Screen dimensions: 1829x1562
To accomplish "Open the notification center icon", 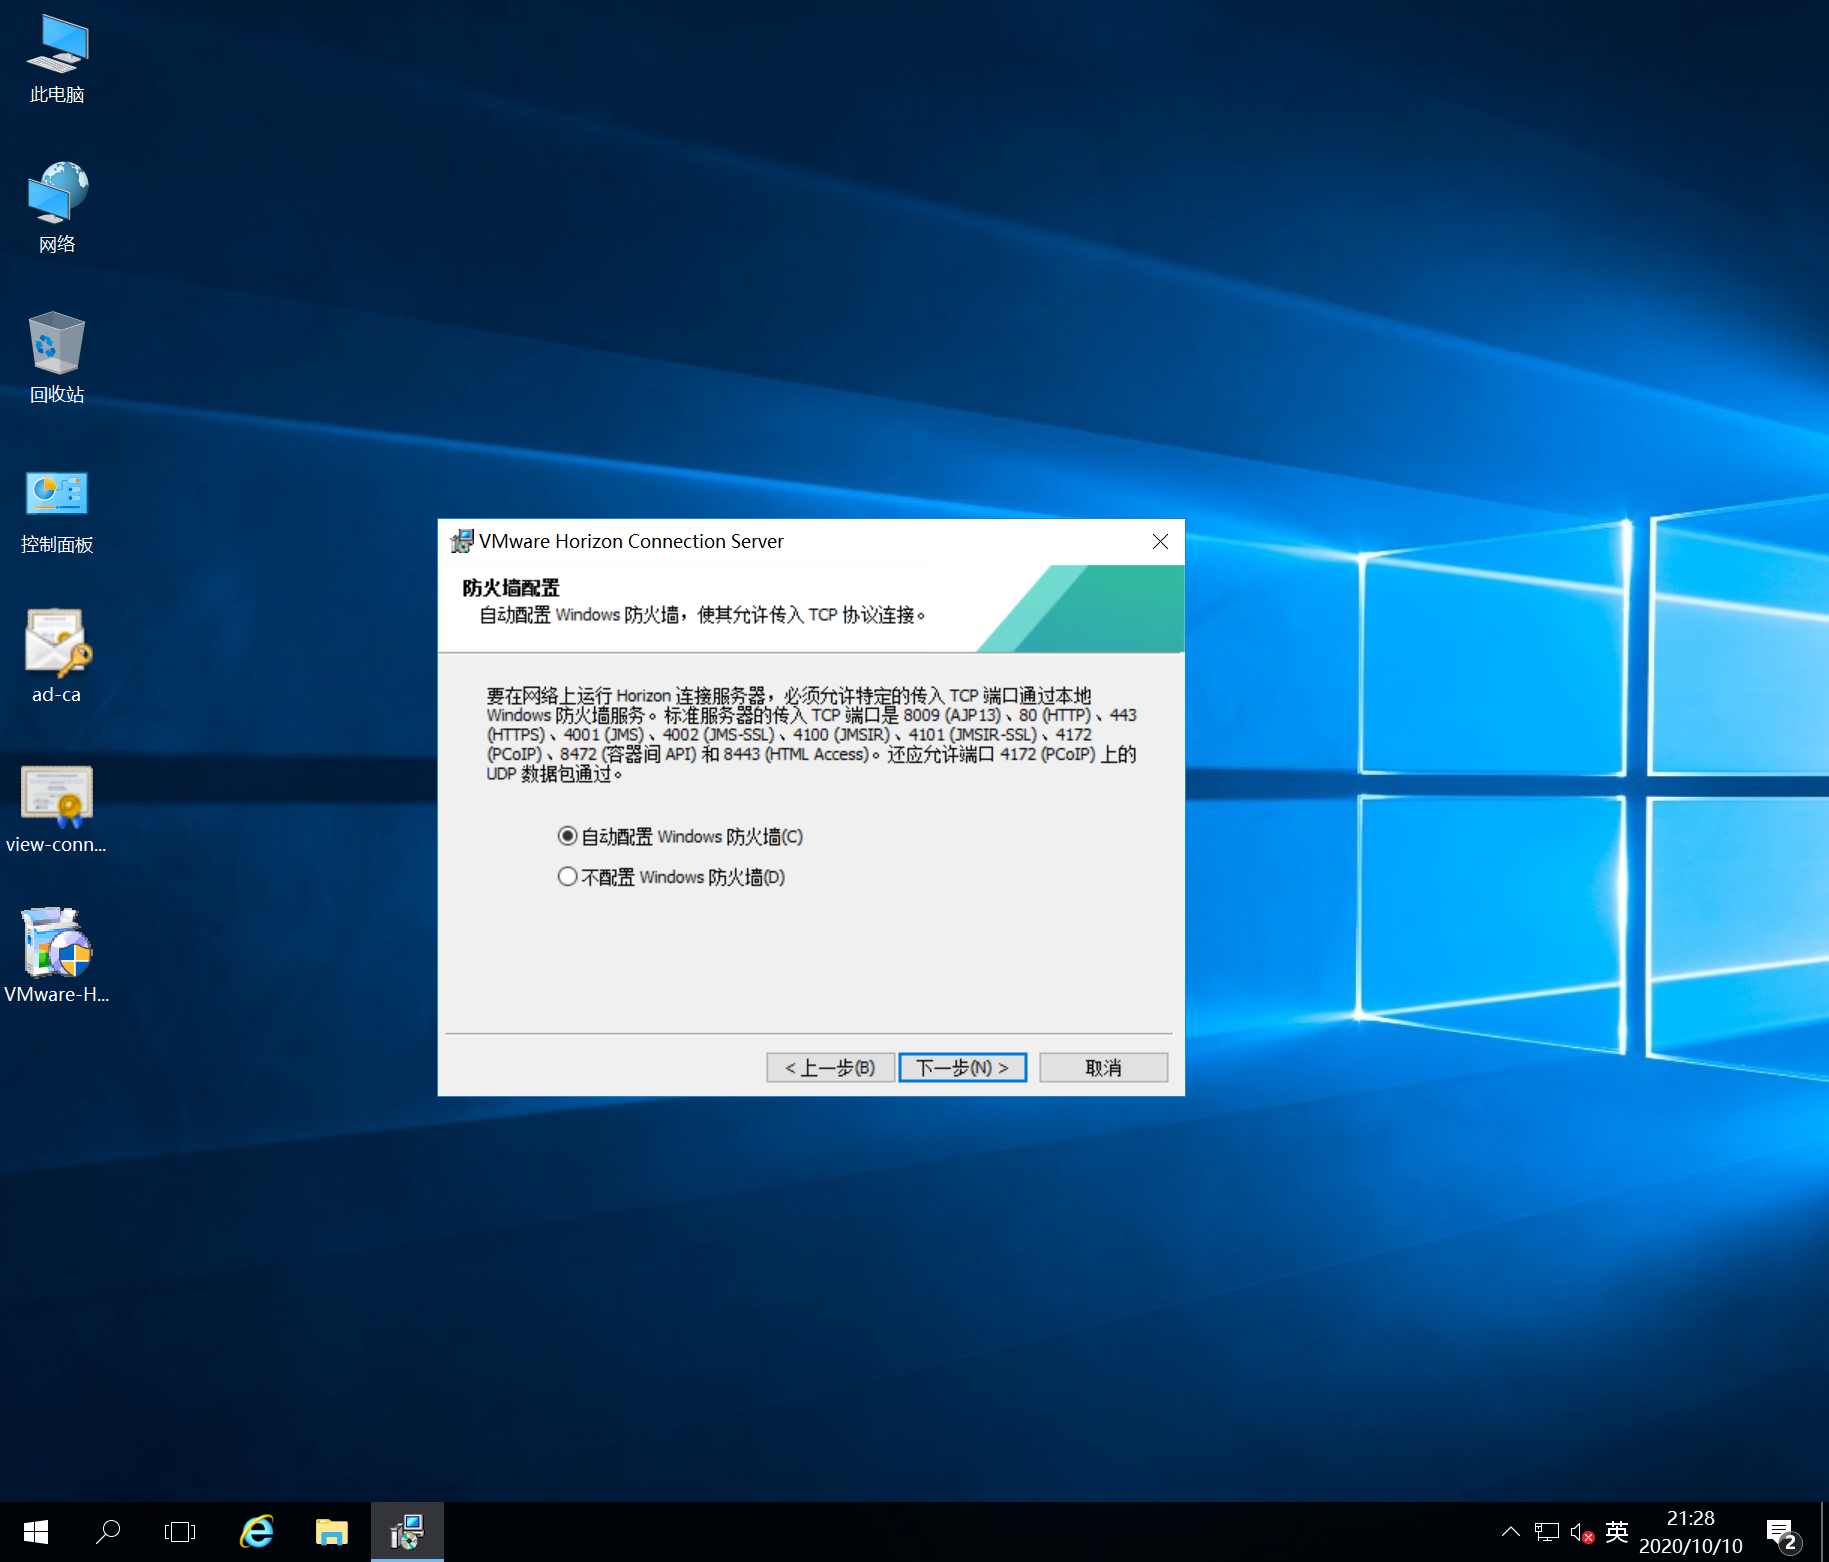I will click(1782, 1534).
